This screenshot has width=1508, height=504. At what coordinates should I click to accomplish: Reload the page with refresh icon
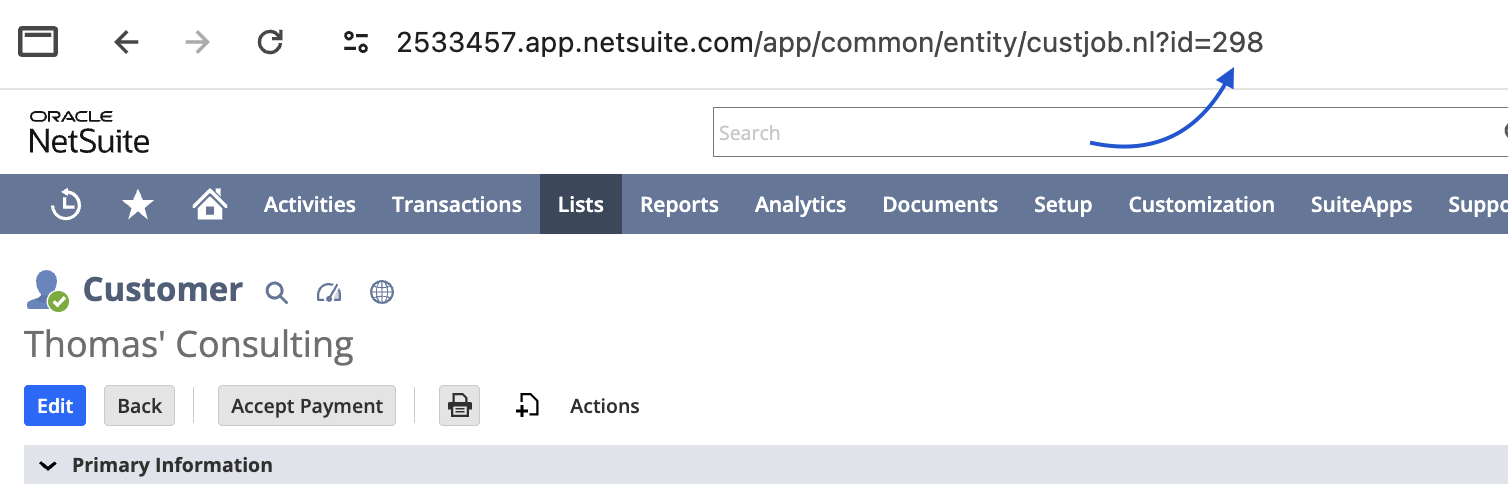click(270, 42)
